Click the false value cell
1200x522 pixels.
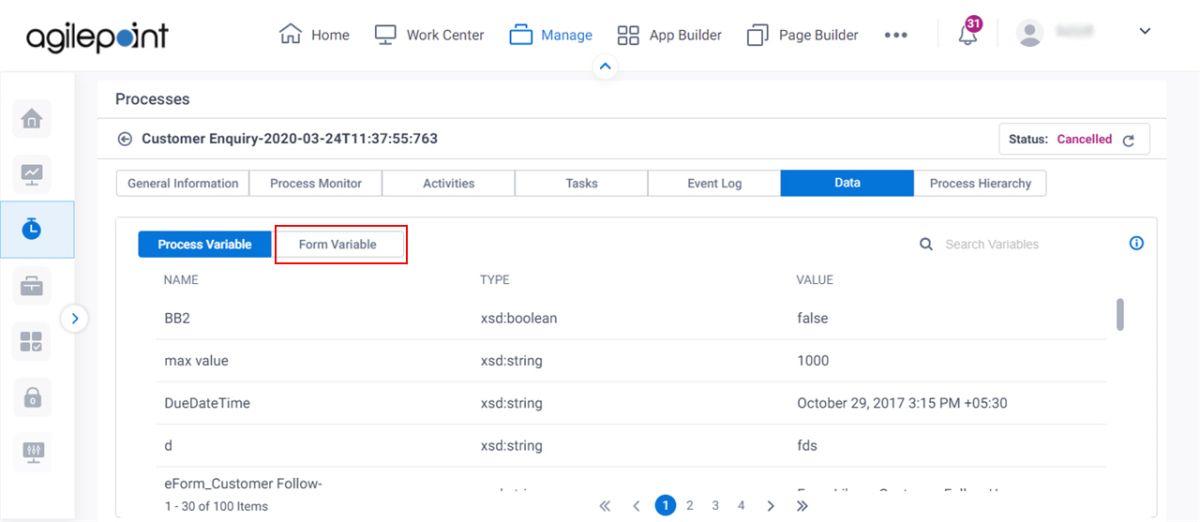(813, 318)
